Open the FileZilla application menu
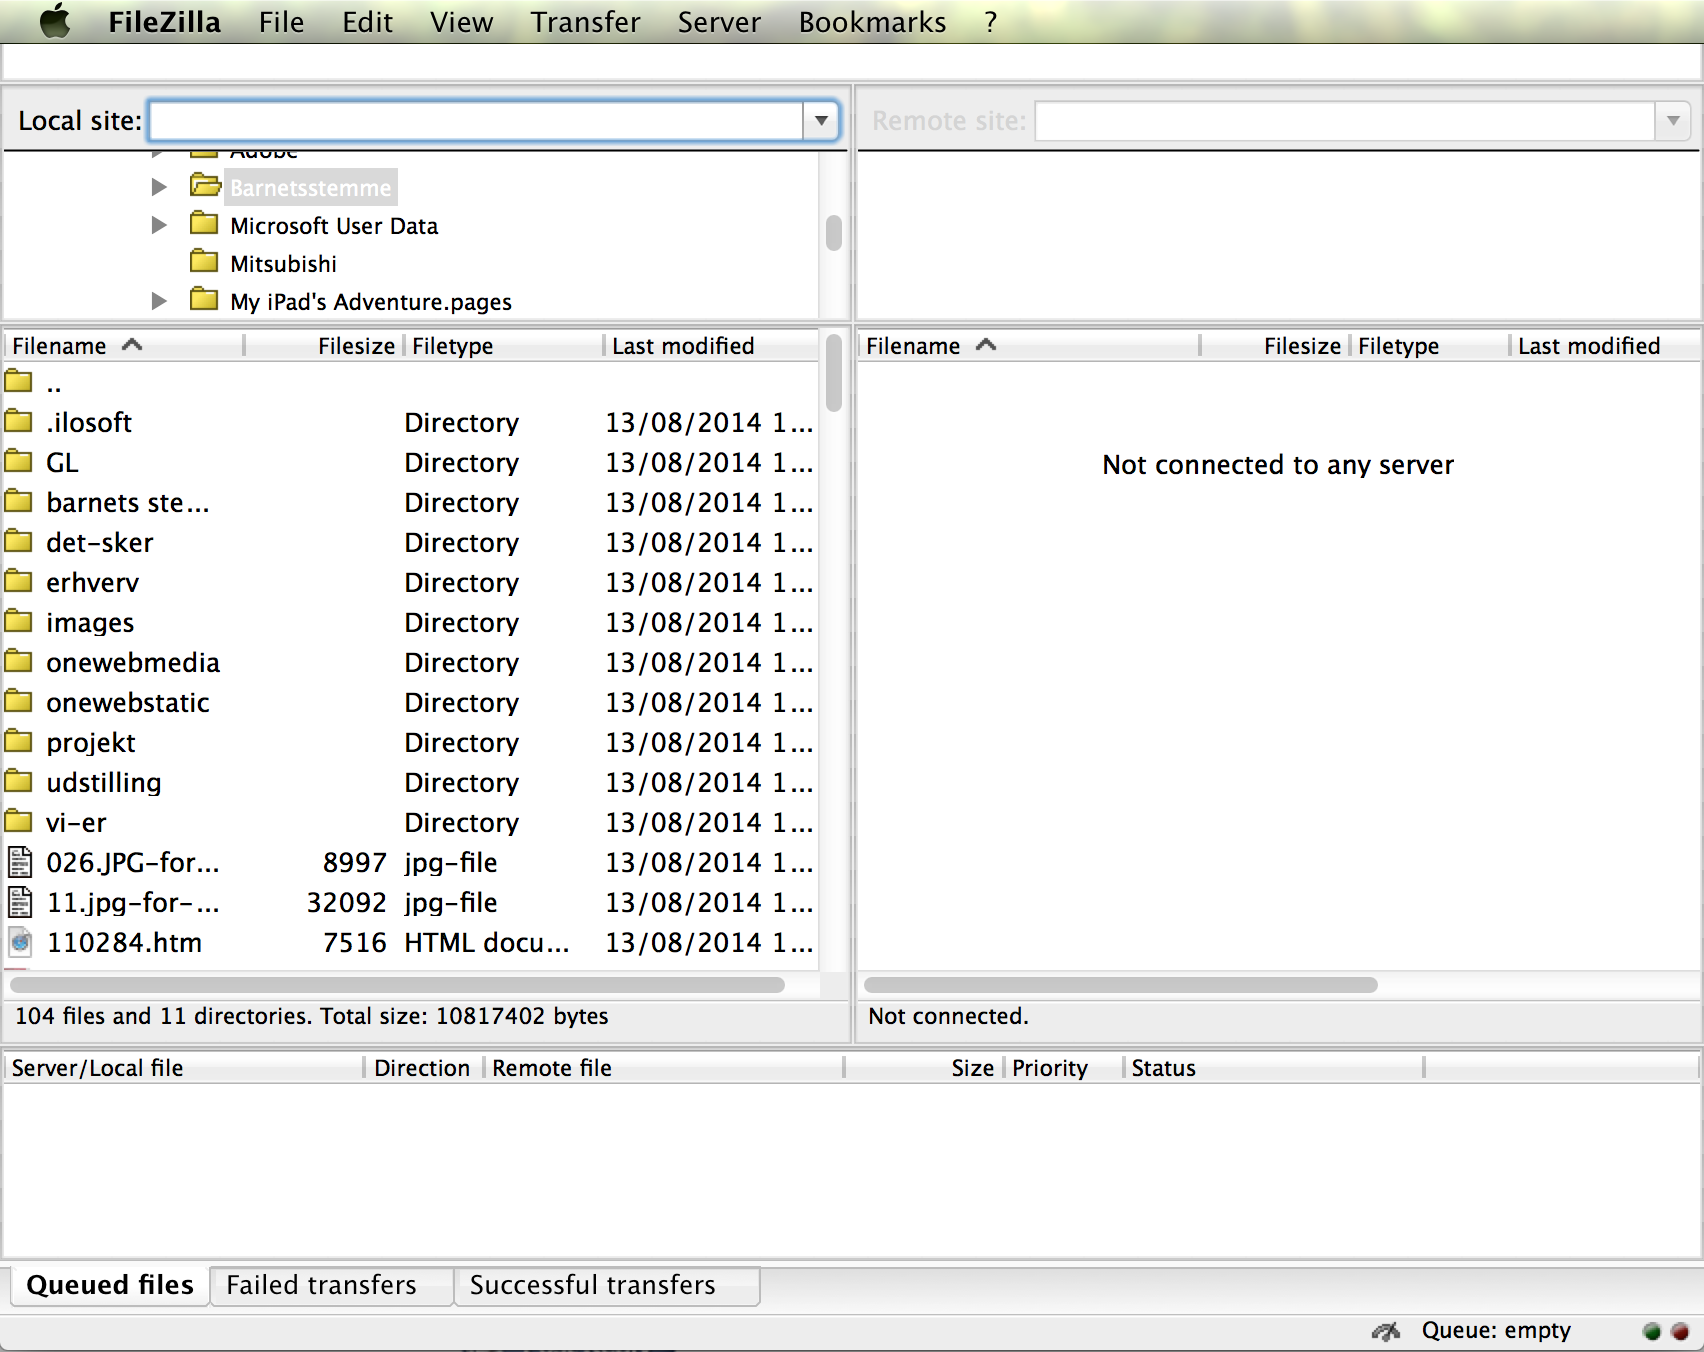 pos(164,22)
